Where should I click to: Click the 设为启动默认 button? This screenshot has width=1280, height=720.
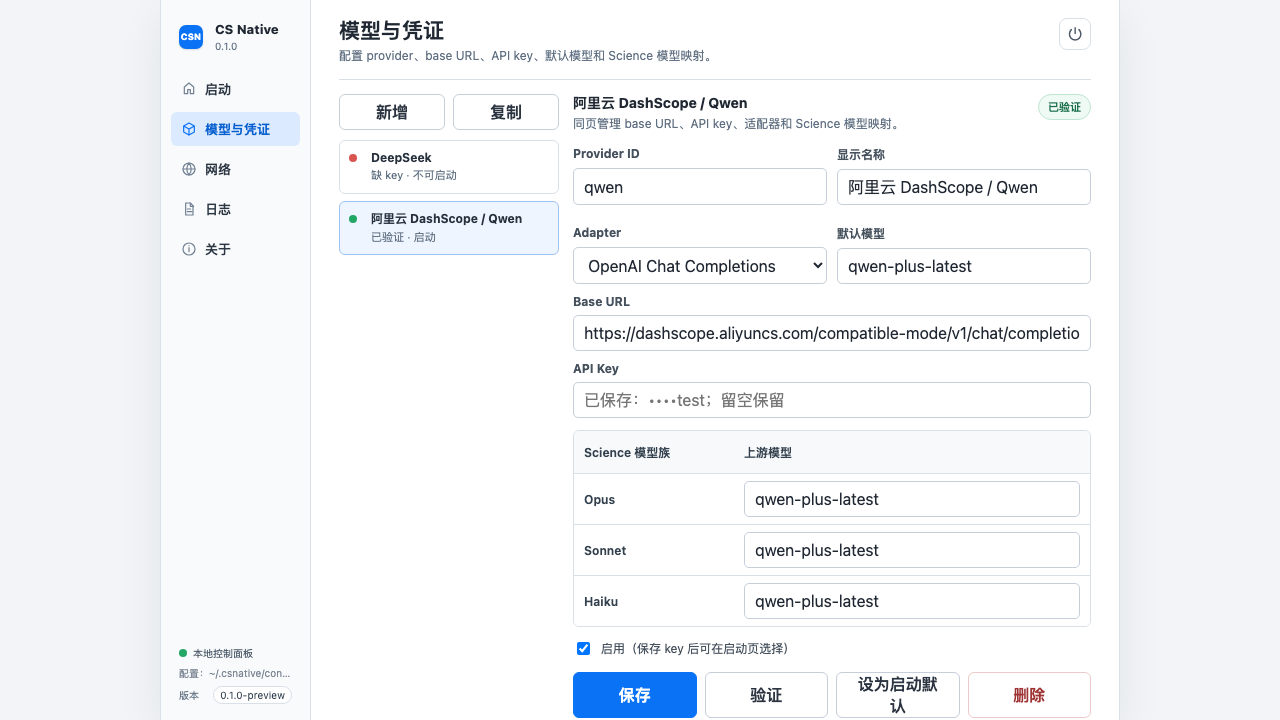click(898, 695)
